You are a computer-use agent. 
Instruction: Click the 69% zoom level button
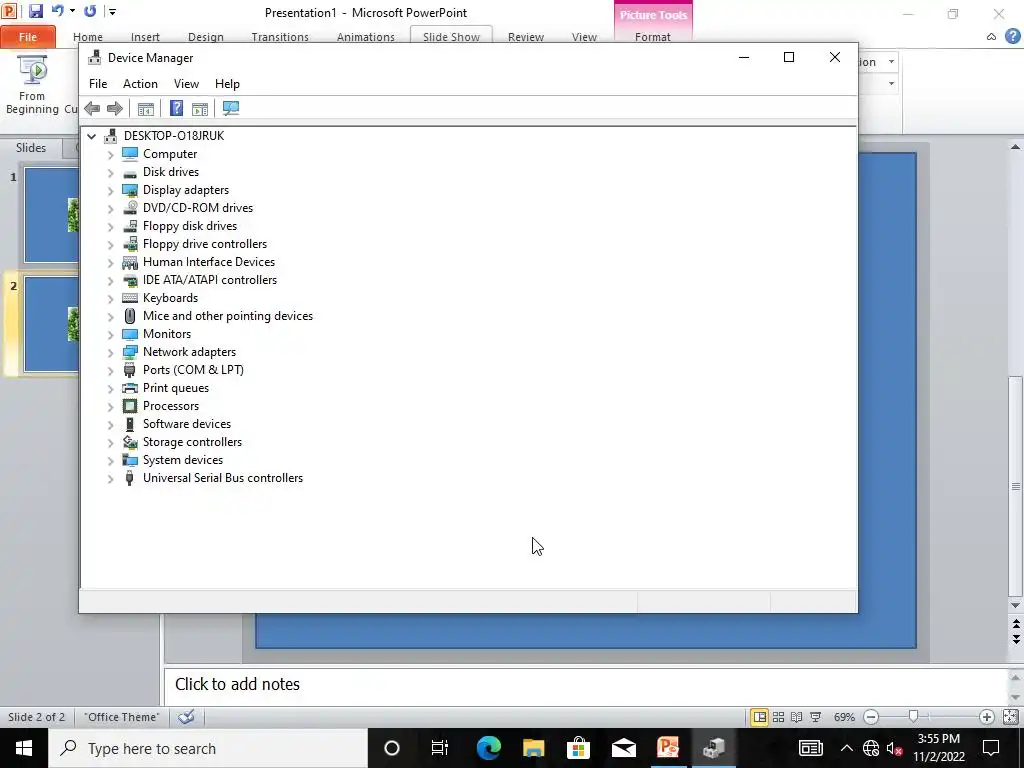click(844, 717)
